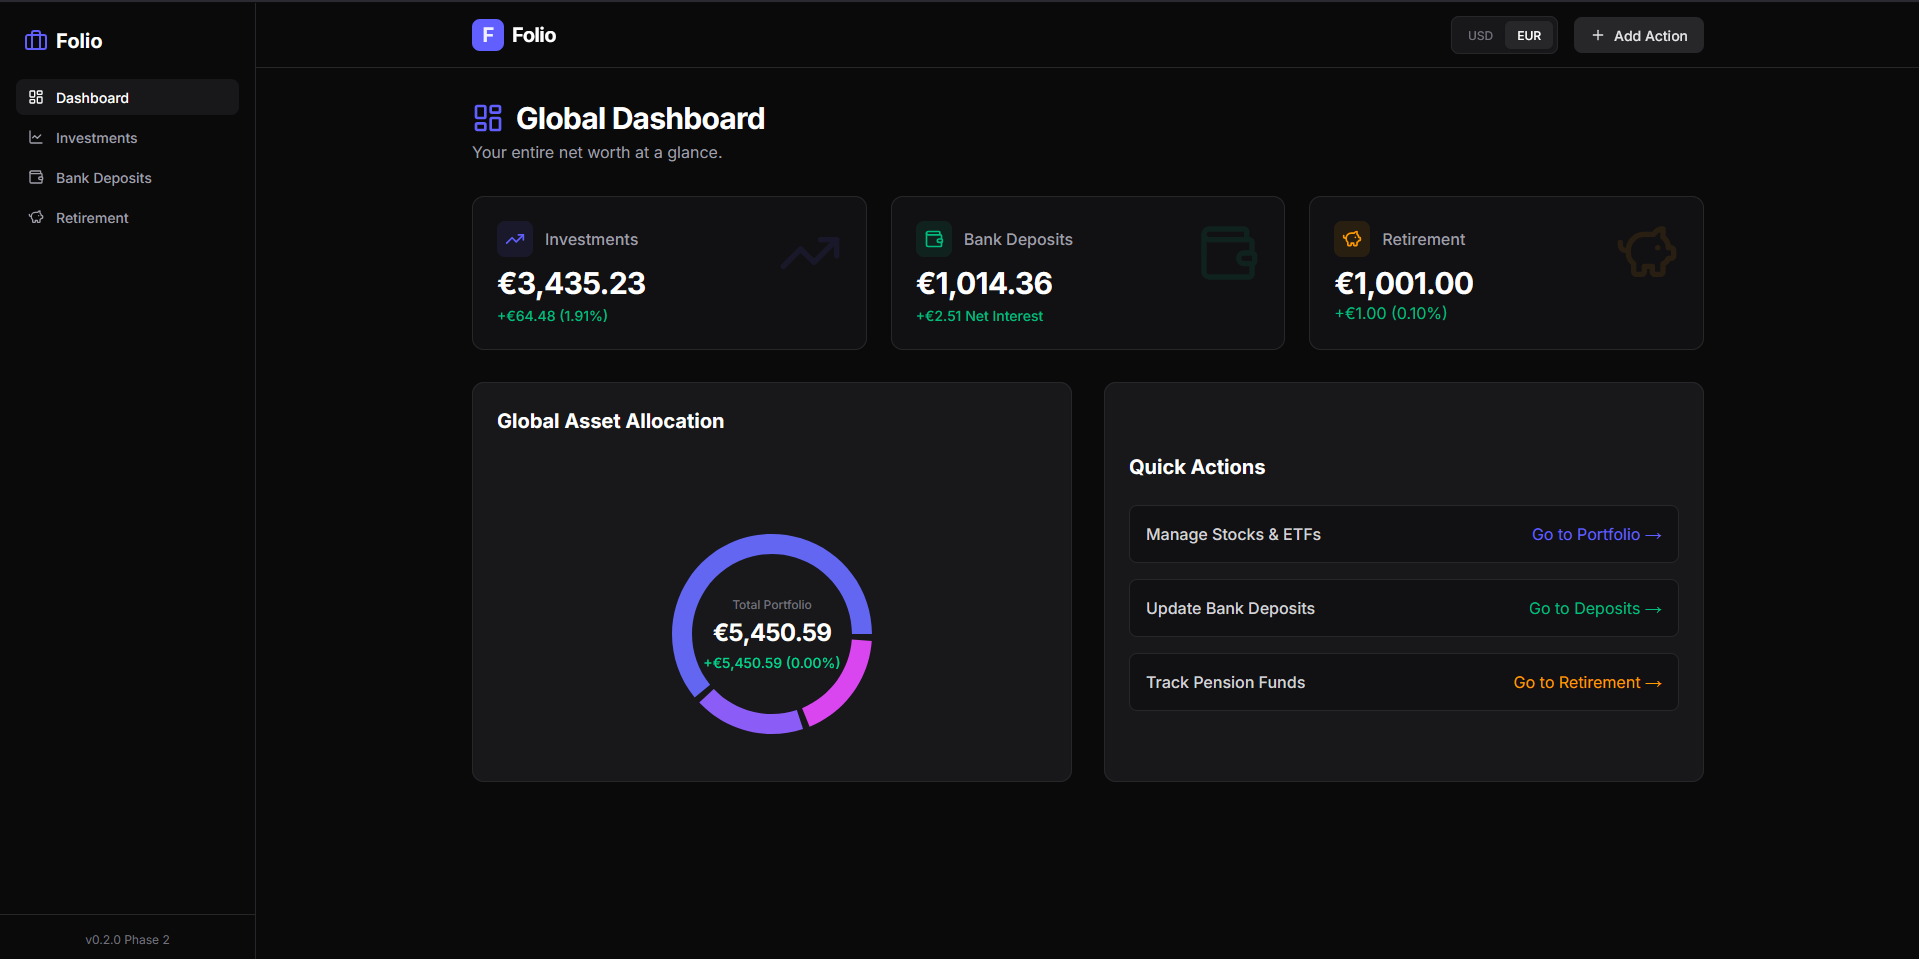Image resolution: width=1919 pixels, height=959 pixels.
Task: Click the trending arrow icon on Investments card
Action: coord(515,238)
